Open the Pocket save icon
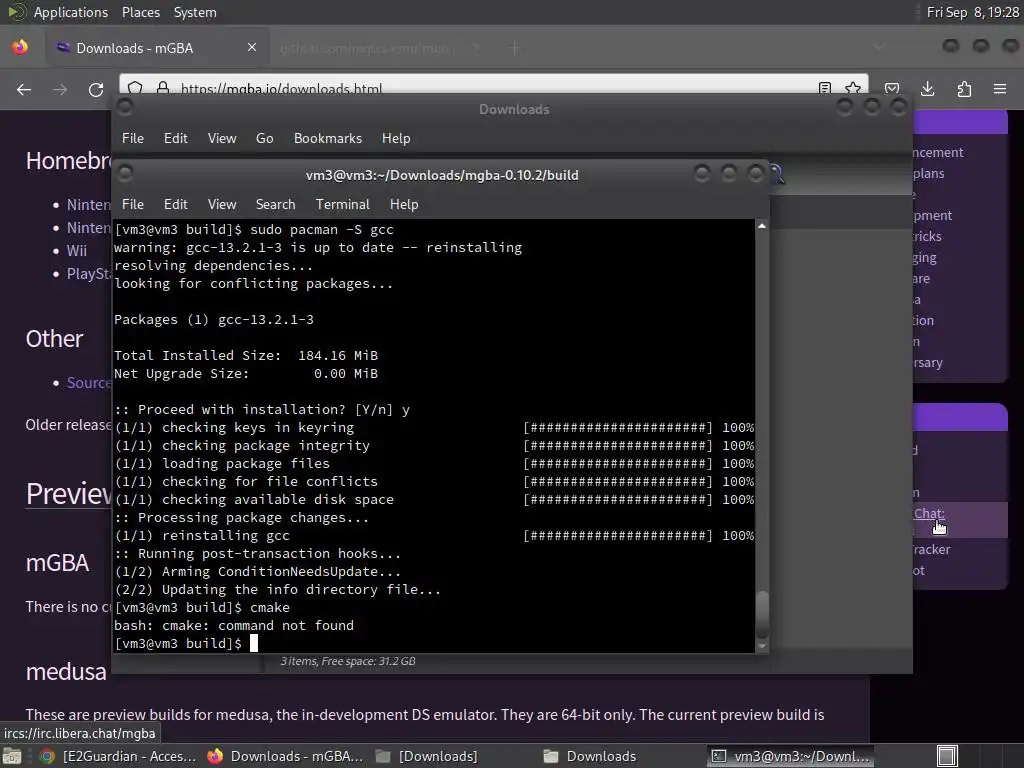This screenshot has height=768, width=1024. click(x=892, y=89)
